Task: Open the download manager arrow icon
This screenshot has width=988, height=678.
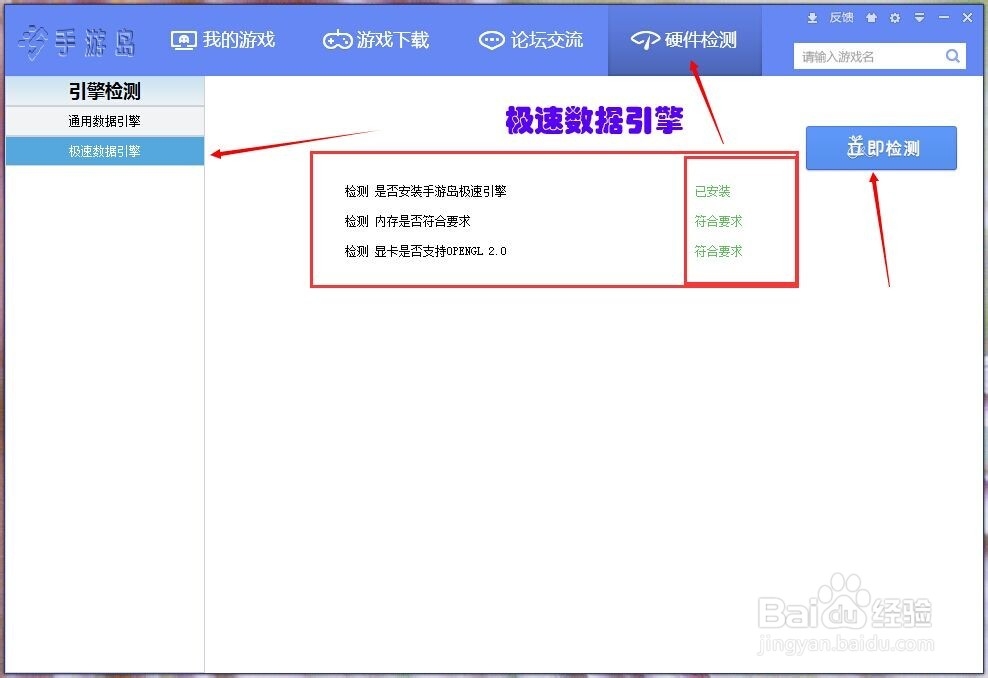Action: (813, 18)
